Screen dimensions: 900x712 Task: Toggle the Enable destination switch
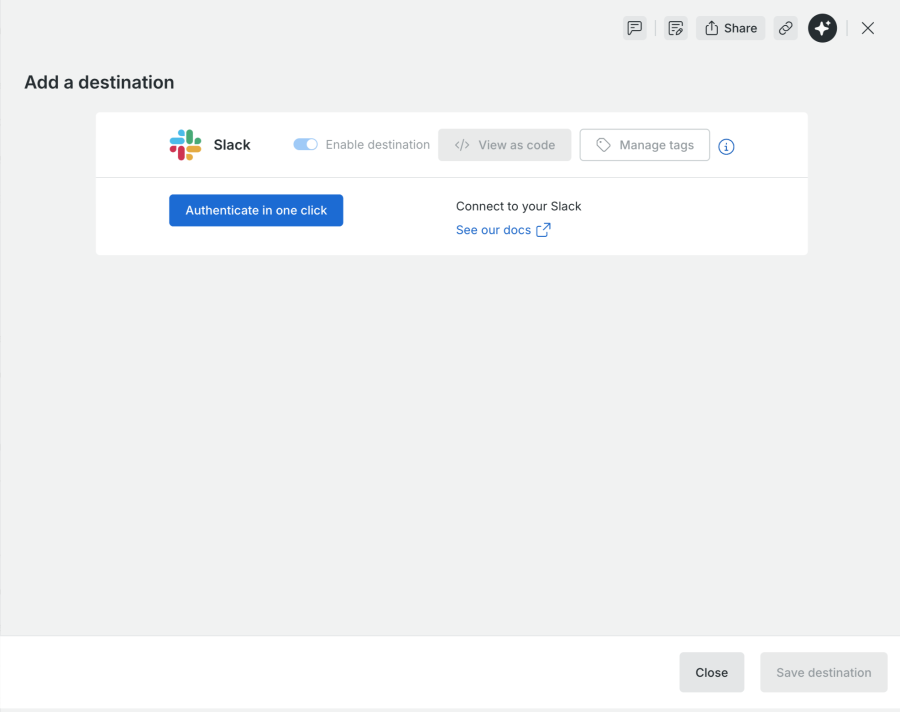coord(305,145)
